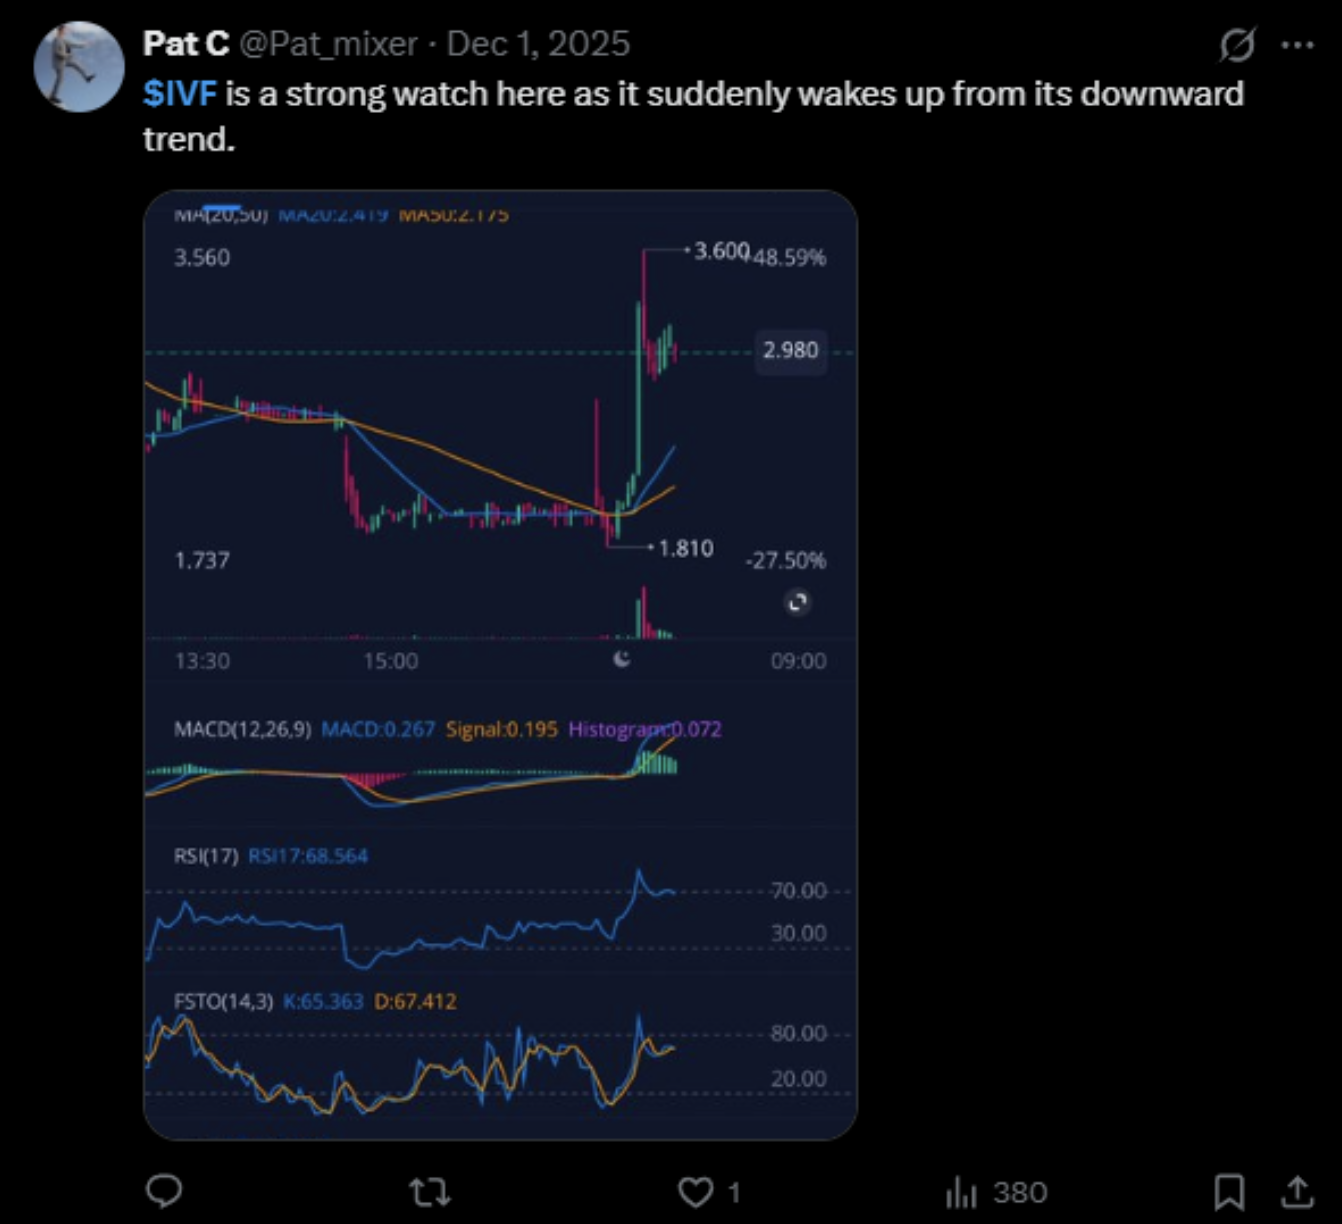View post analytics showing 380 views
The image size is (1342, 1224).
click(996, 1192)
